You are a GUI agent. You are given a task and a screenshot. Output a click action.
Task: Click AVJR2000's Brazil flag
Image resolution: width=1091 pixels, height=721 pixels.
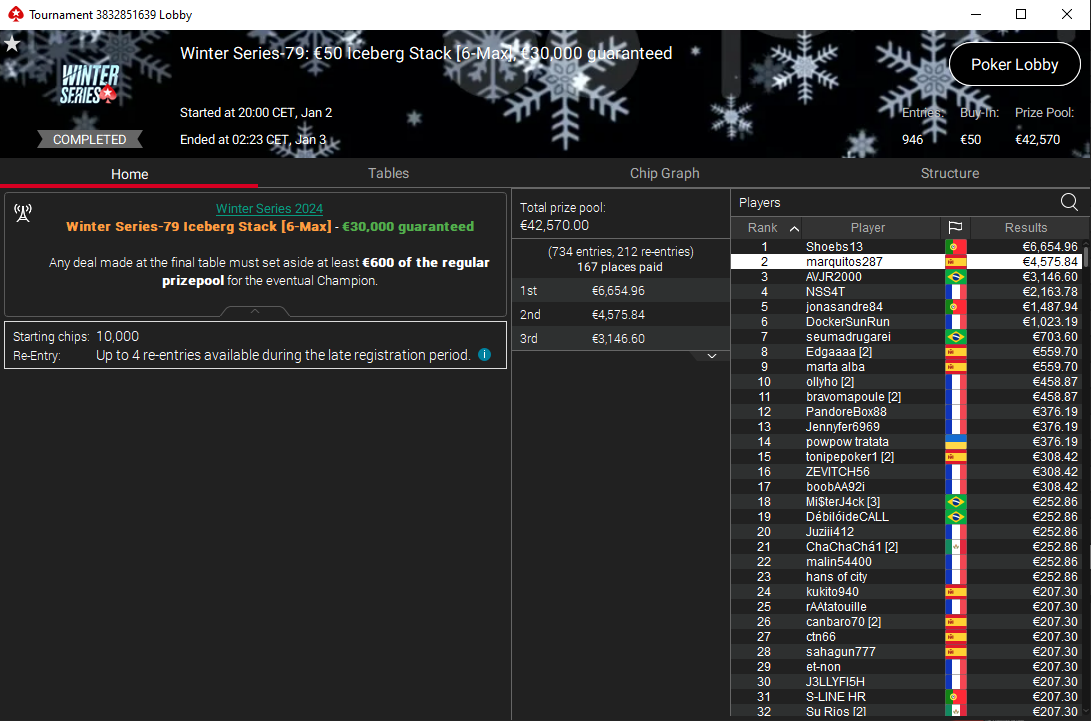click(x=955, y=277)
